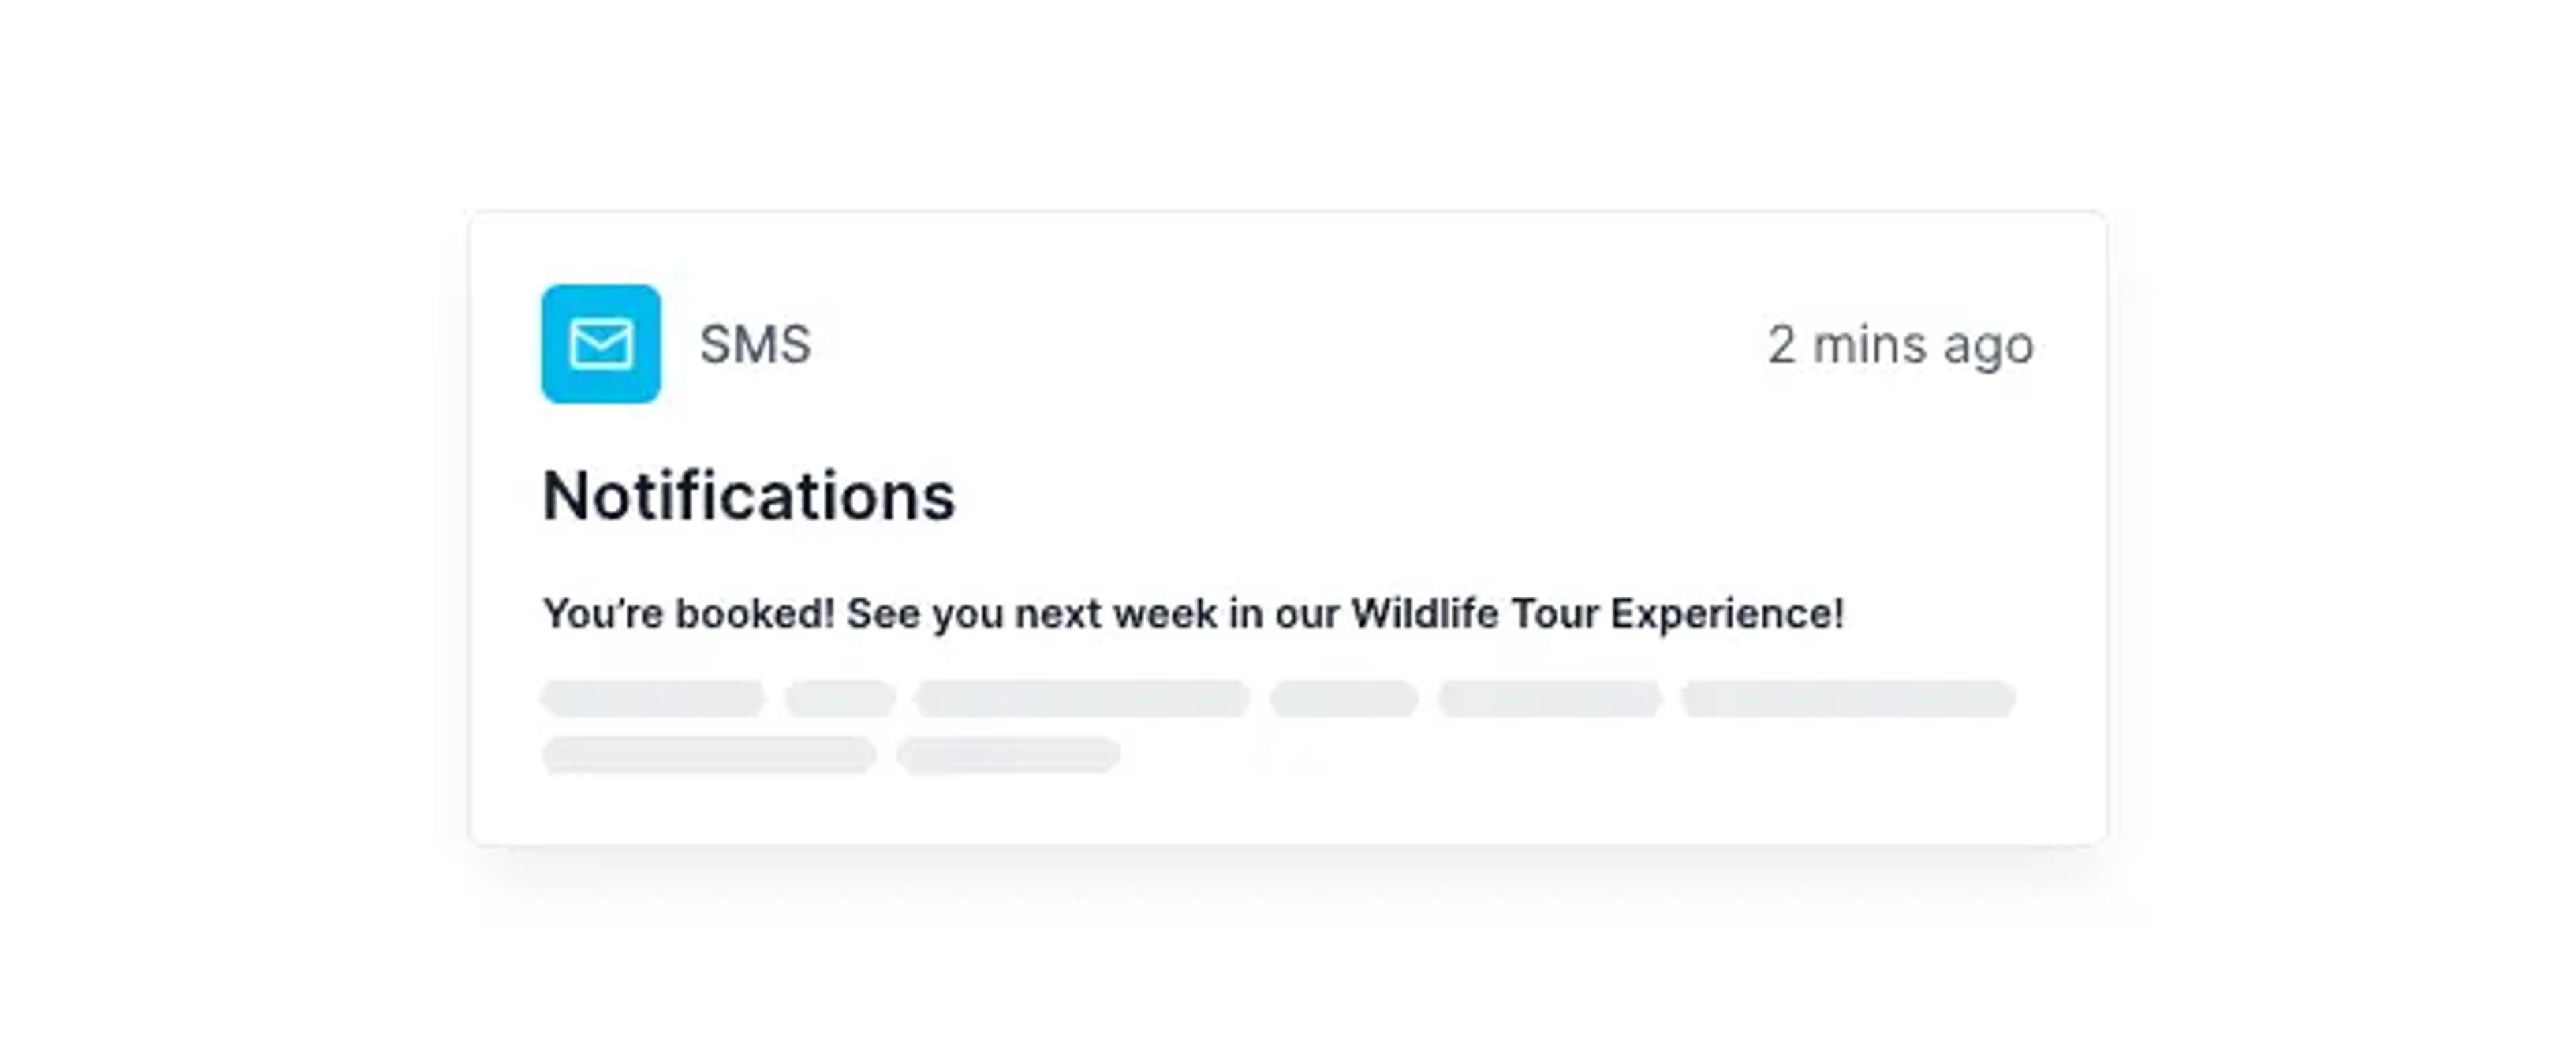2576x1057 pixels.
Task: Click the last placeholder bar in first row
Action: coord(1848,698)
